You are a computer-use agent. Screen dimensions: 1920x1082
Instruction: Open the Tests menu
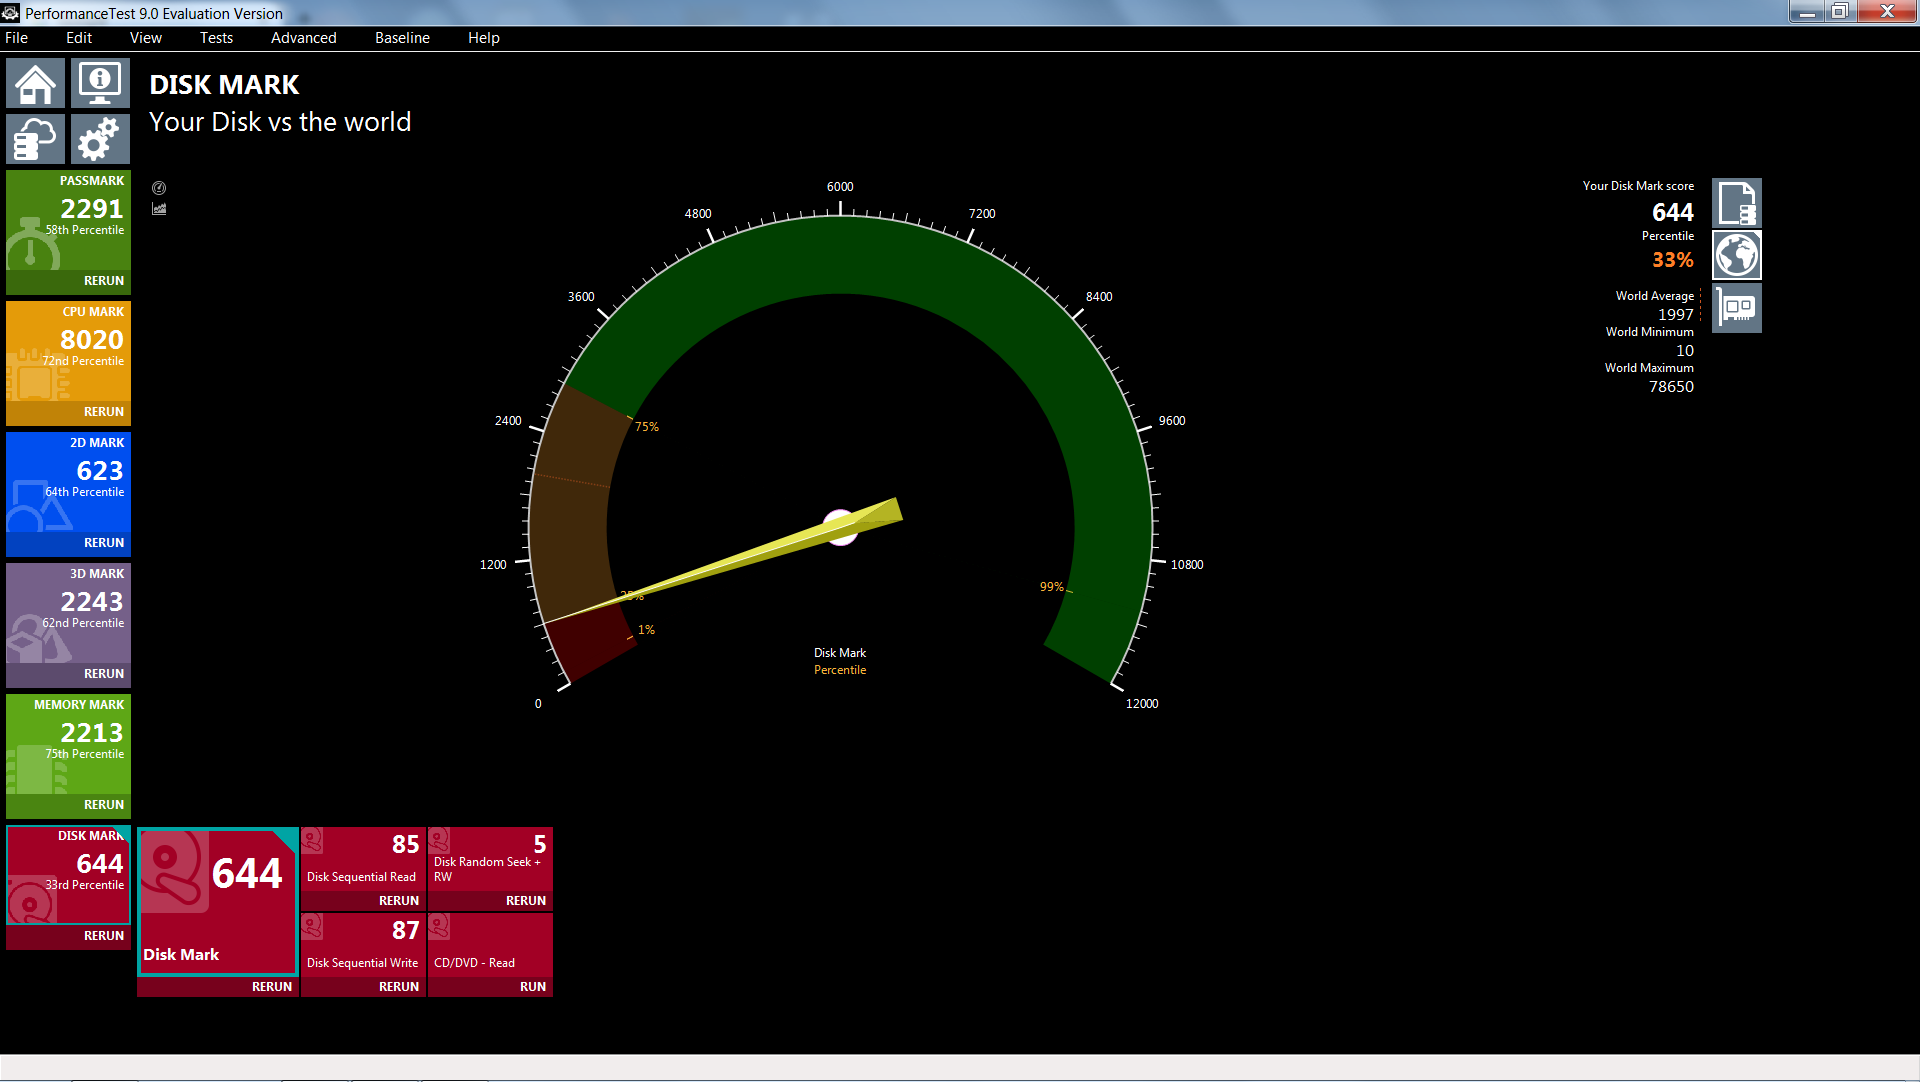(x=216, y=38)
